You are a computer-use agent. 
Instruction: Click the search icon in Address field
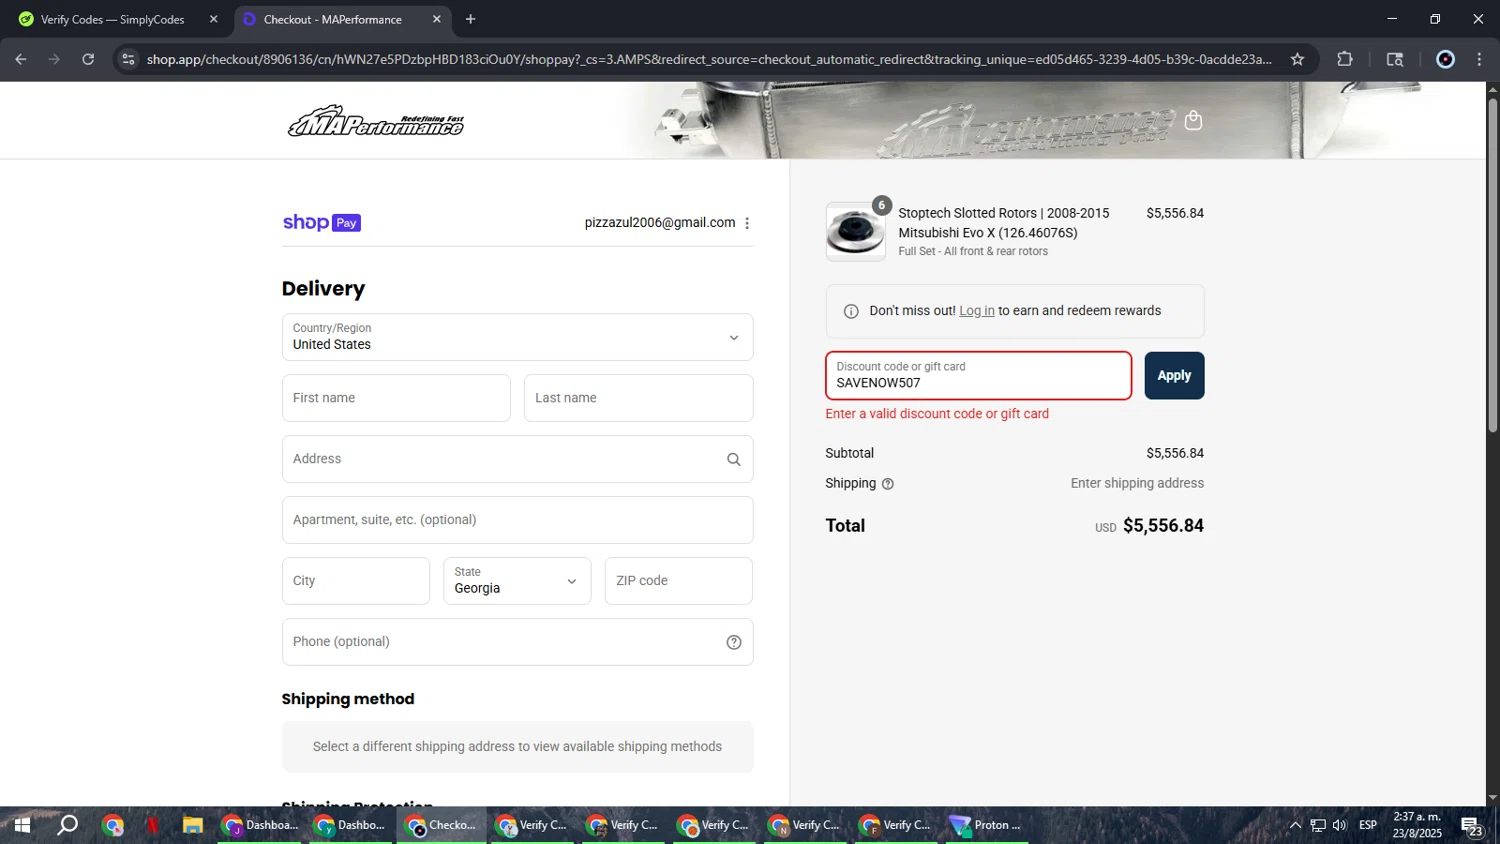[x=734, y=459]
